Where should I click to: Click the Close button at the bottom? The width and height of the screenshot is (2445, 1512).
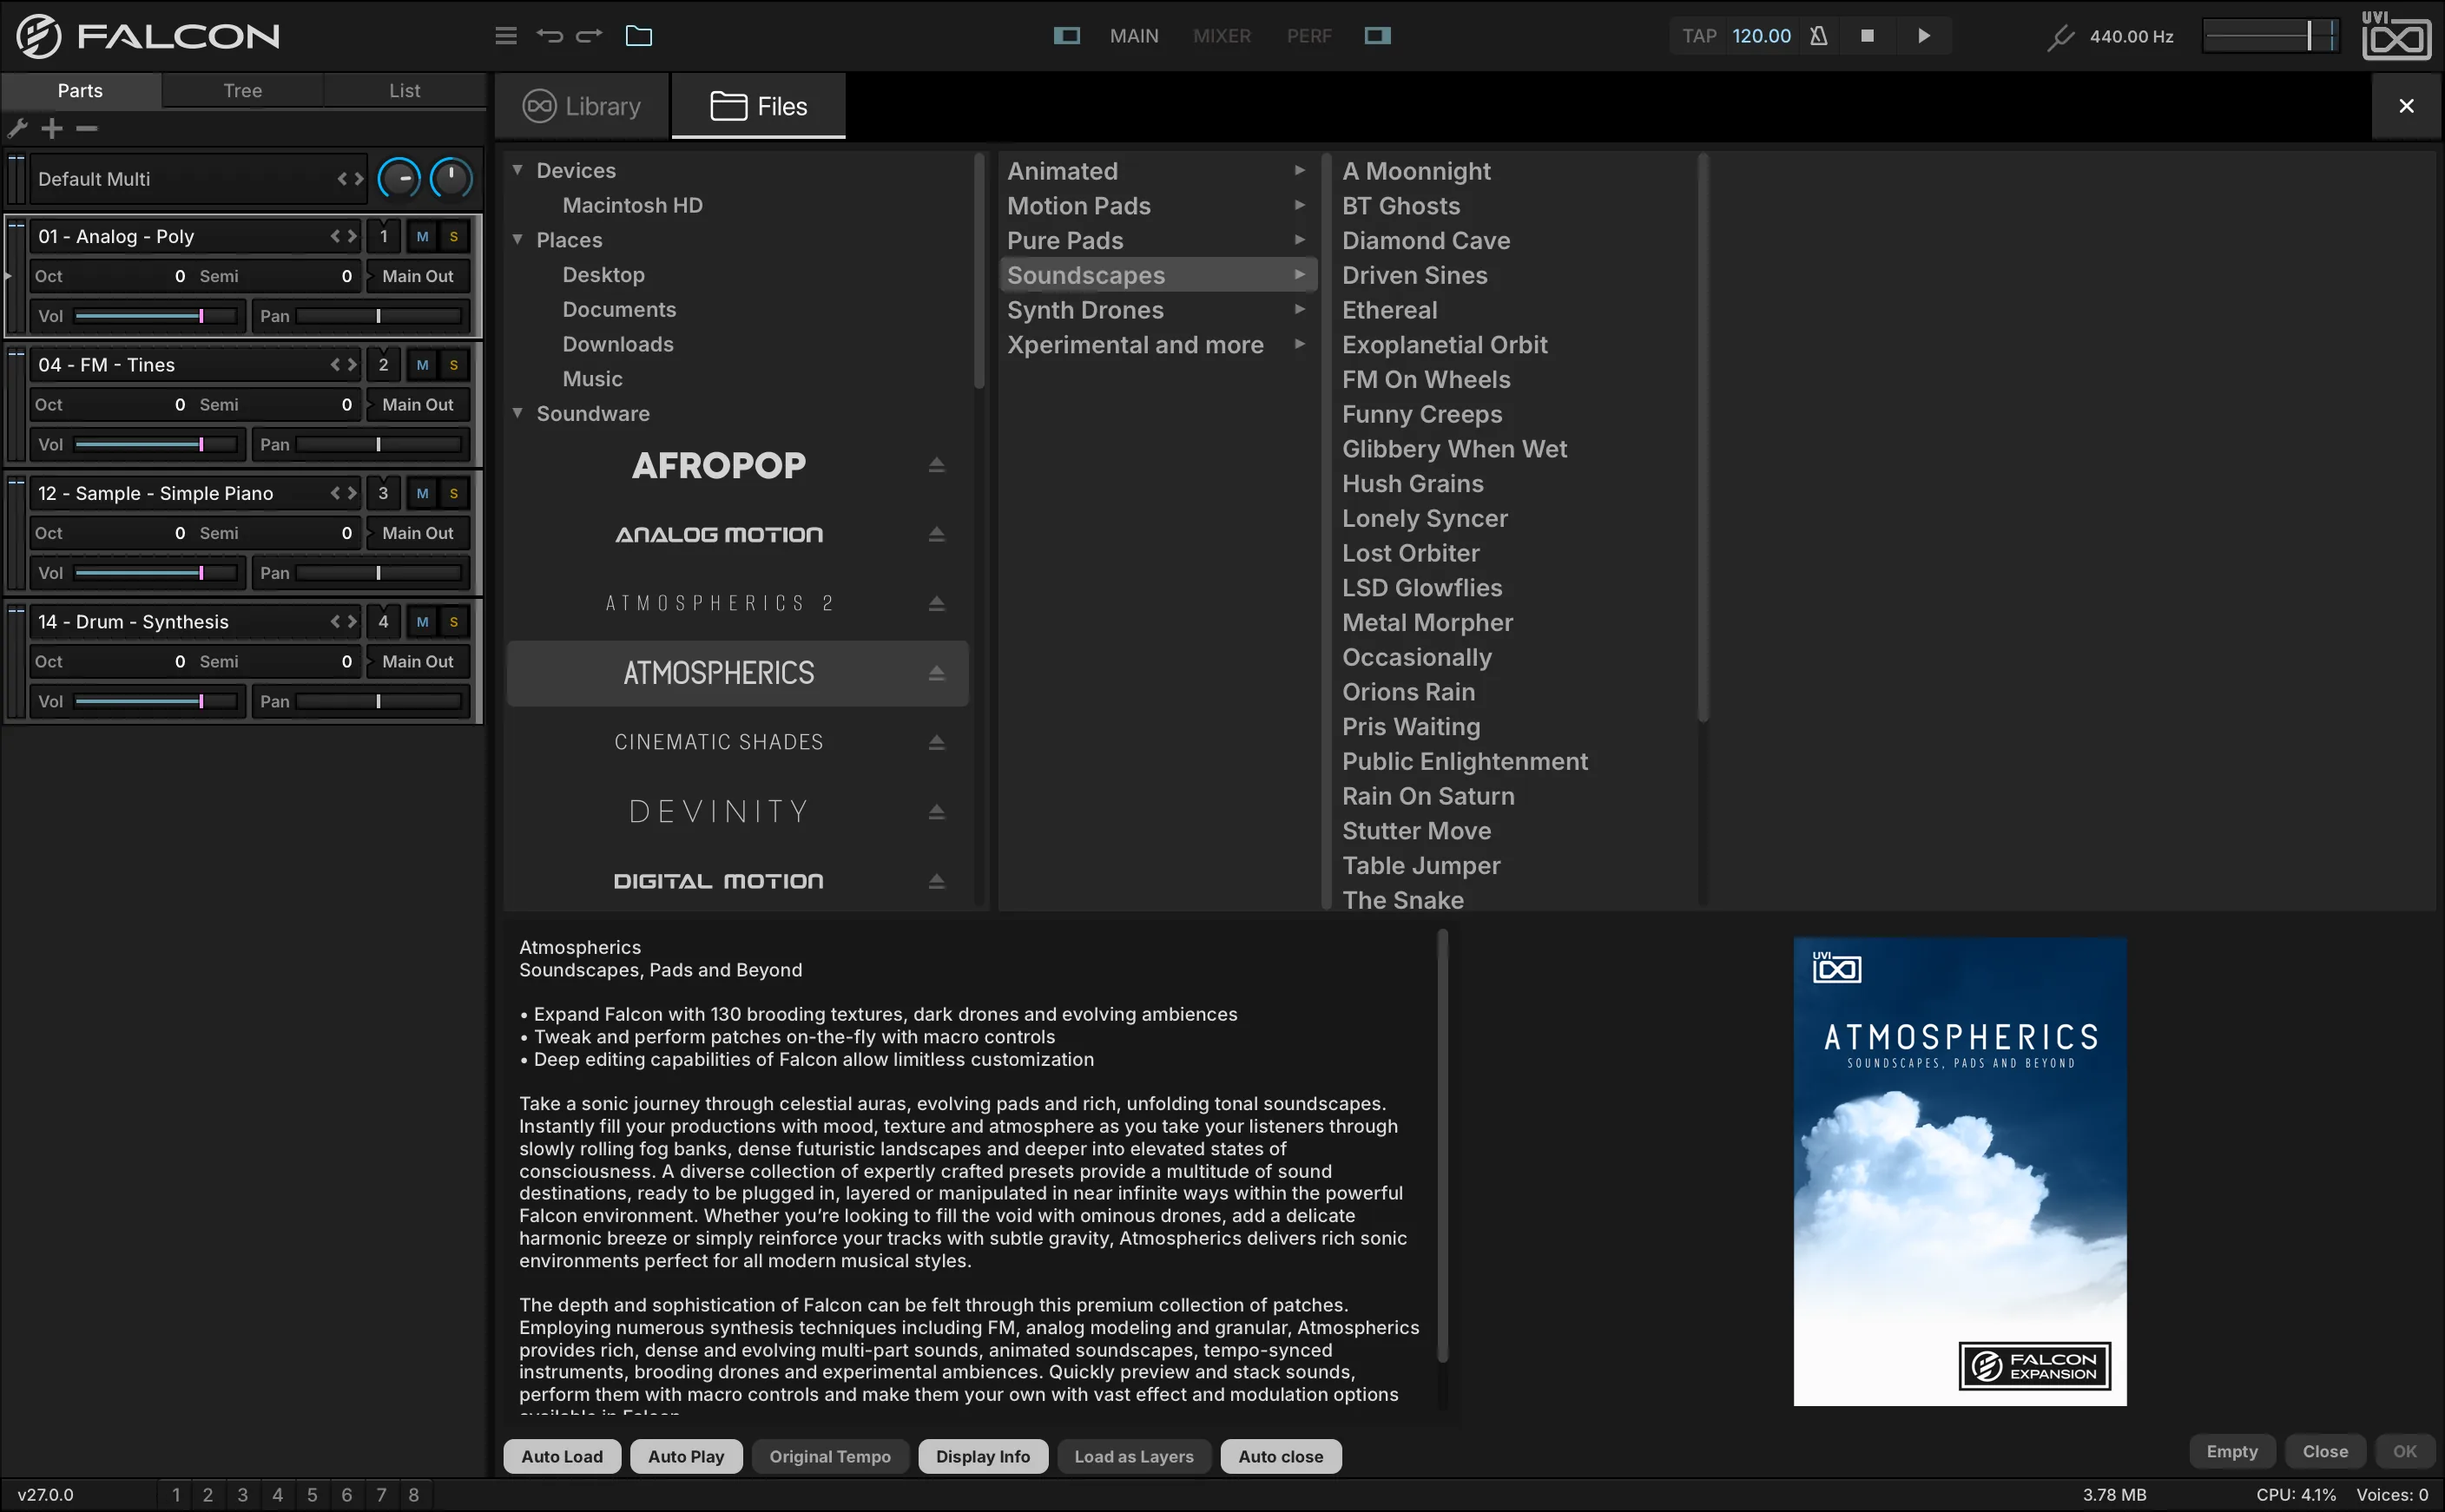2325,1451
